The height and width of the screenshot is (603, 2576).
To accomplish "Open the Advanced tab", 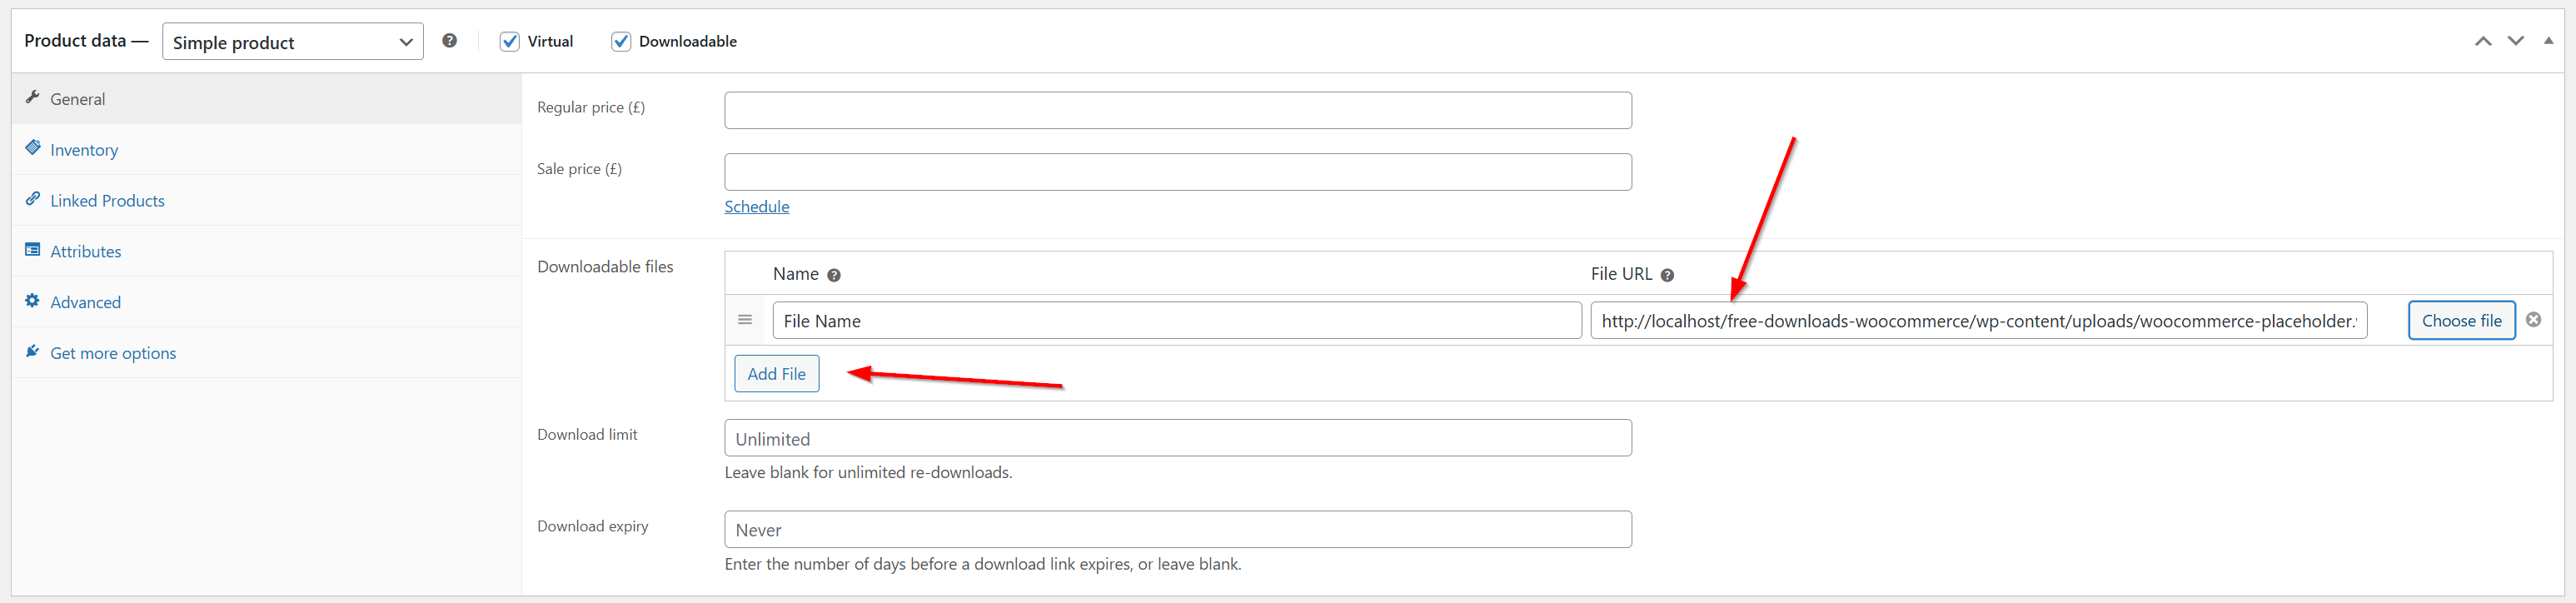I will pyautogui.click(x=85, y=300).
